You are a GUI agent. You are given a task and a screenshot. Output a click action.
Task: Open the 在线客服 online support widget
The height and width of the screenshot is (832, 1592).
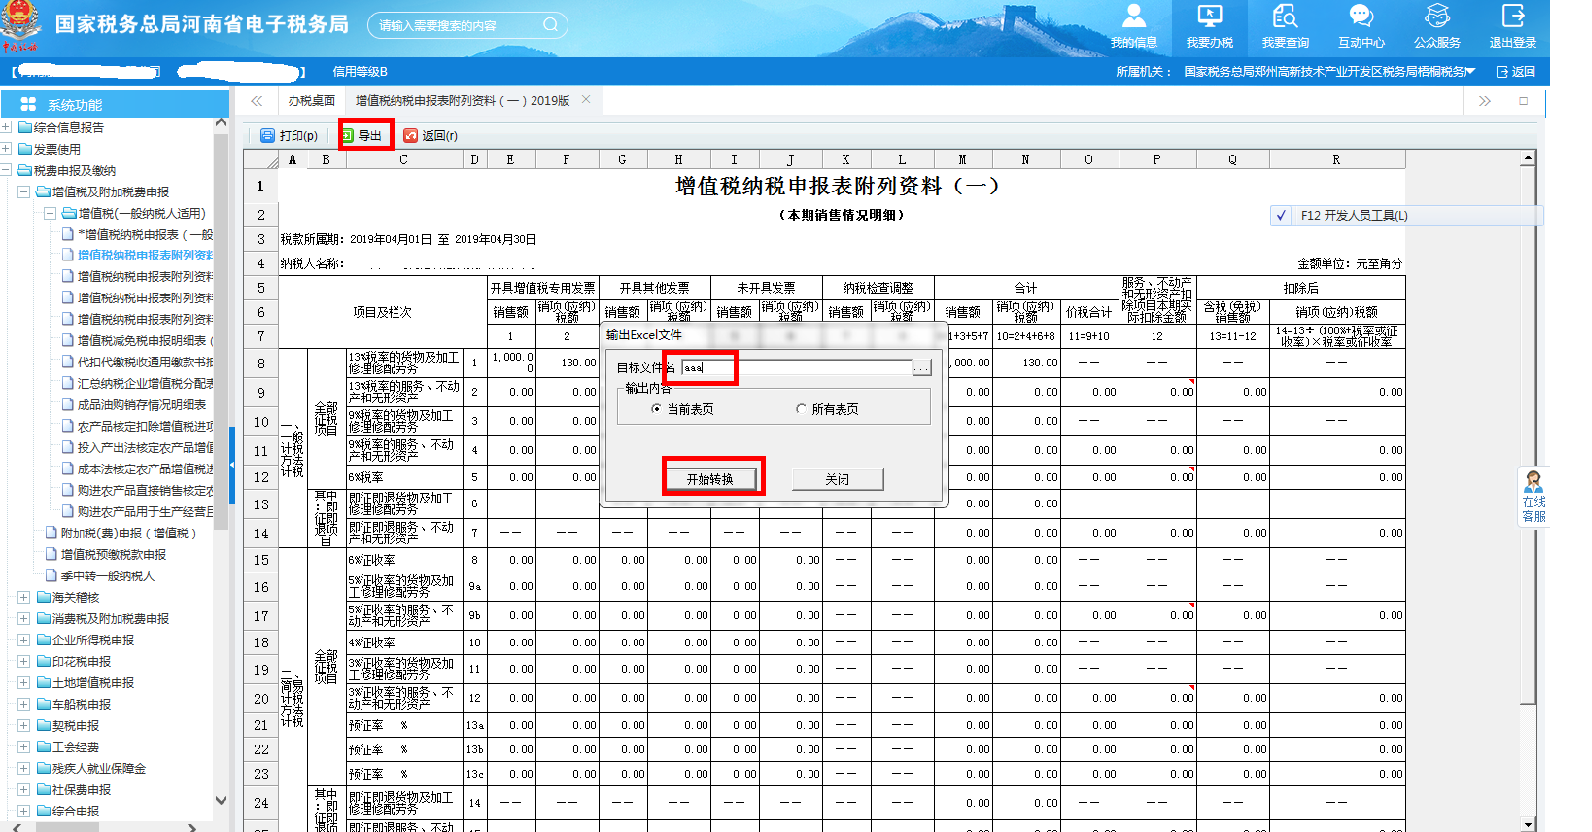point(1533,496)
